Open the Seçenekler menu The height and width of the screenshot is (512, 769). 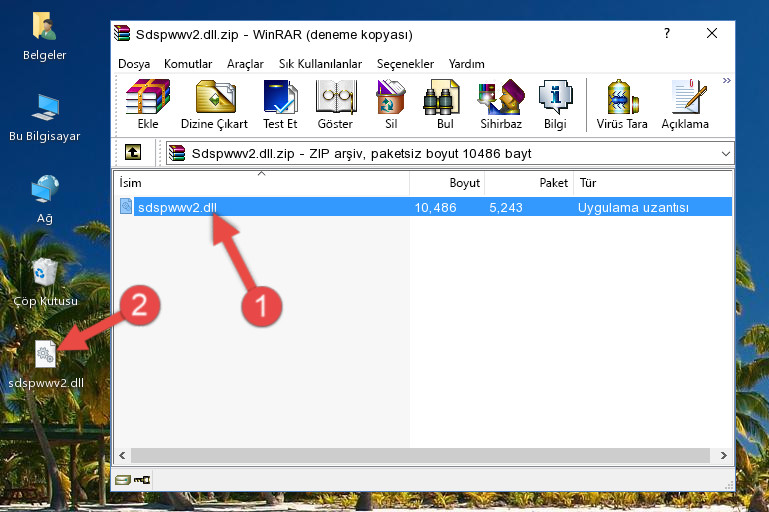pos(405,64)
